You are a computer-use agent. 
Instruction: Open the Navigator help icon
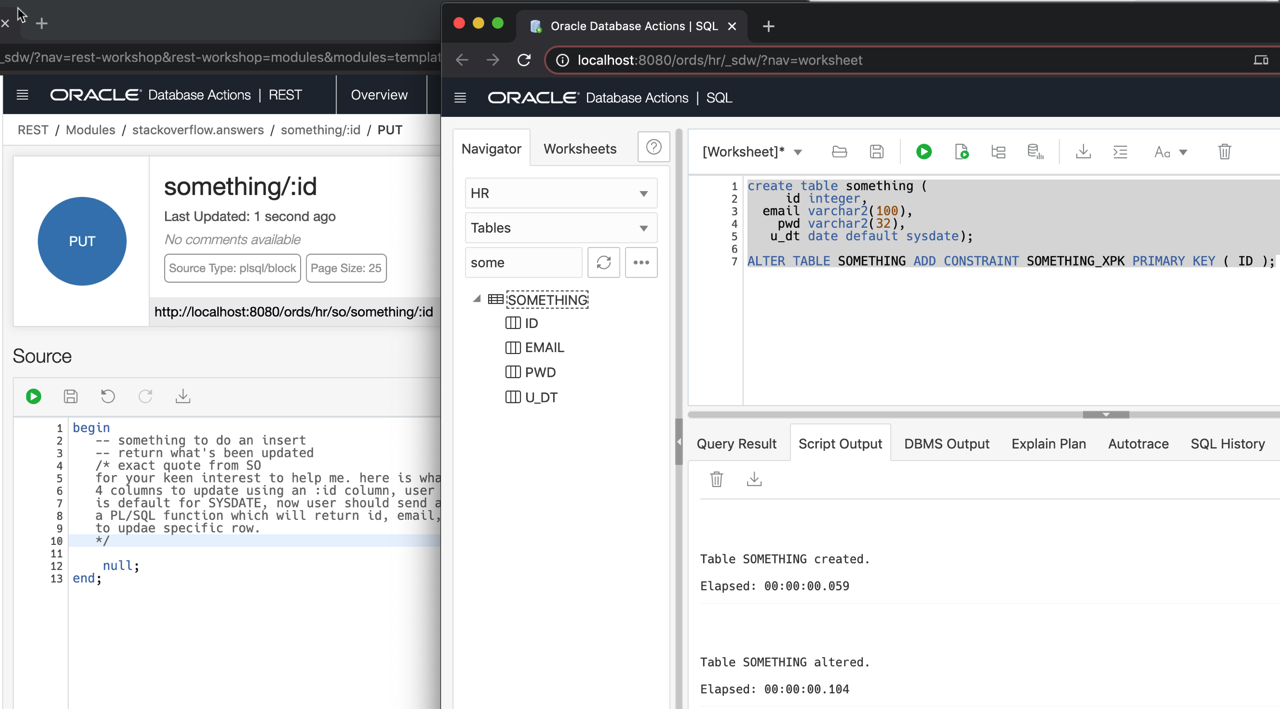(653, 148)
